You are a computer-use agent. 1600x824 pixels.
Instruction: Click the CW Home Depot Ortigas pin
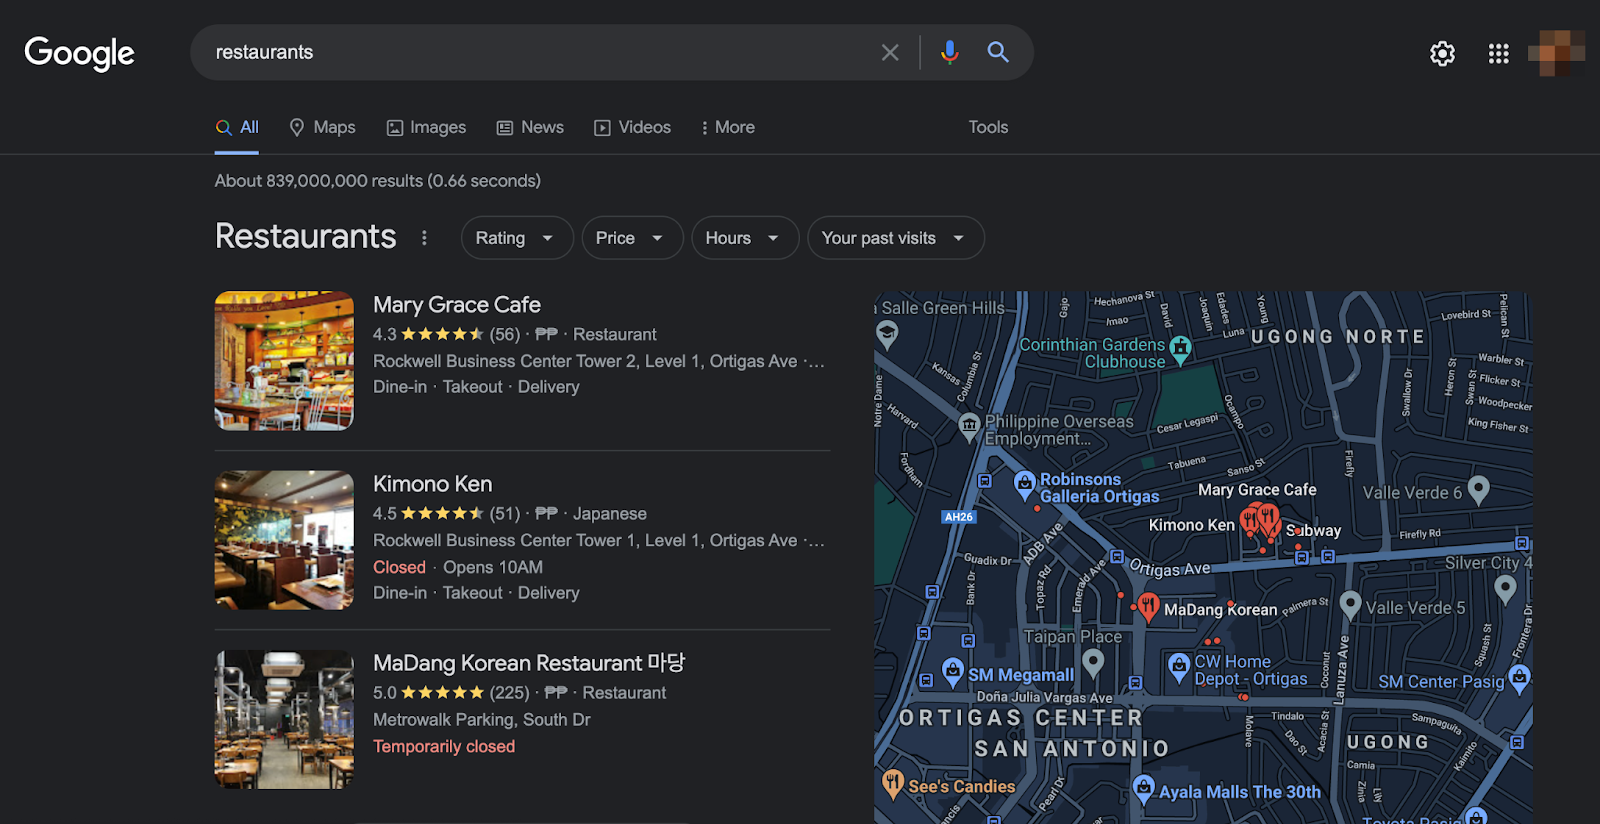(x=1179, y=666)
